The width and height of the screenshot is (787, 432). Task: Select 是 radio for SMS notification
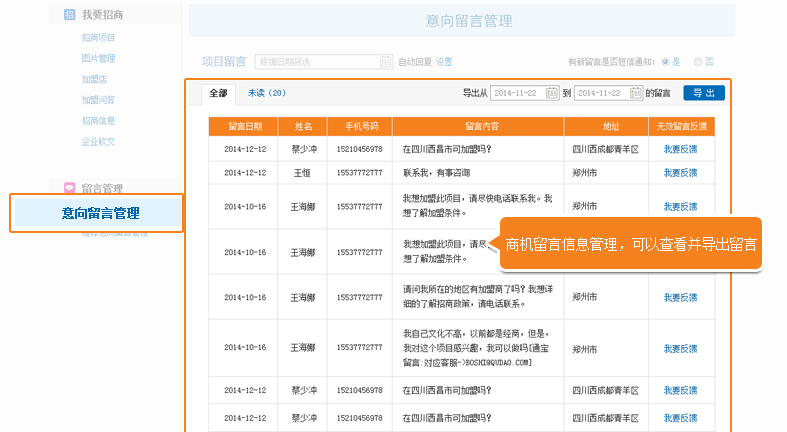tap(666, 62)
